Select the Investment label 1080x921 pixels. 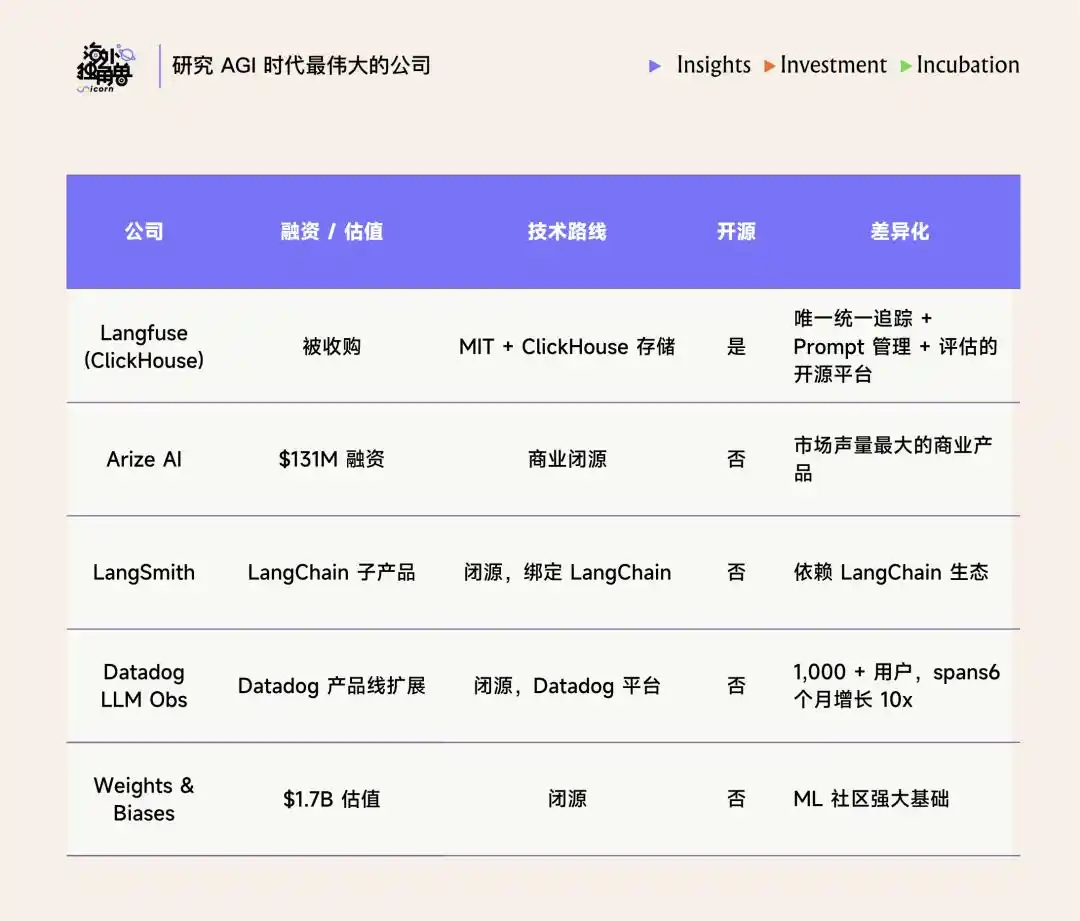[x=833, y=65]
